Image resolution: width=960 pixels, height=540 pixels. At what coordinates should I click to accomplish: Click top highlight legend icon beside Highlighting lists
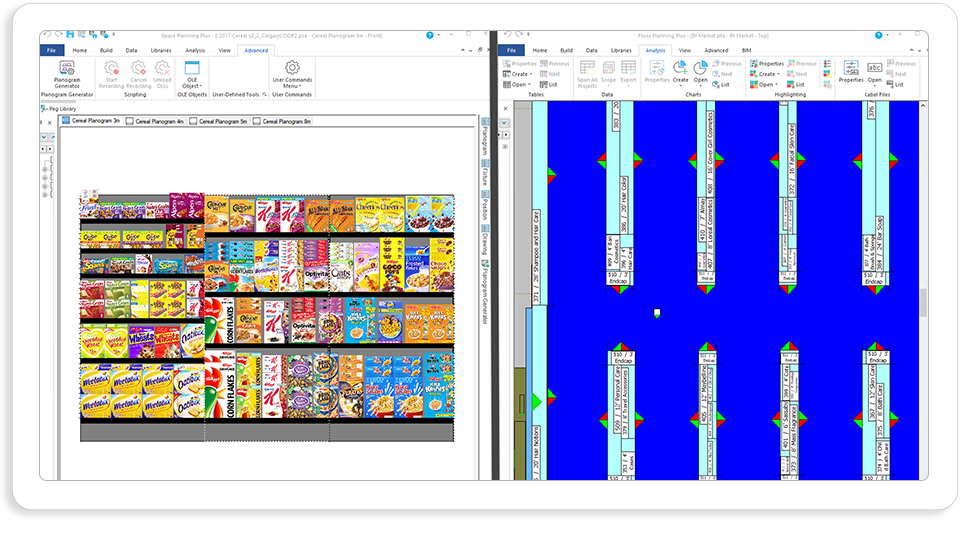[828, 64]
